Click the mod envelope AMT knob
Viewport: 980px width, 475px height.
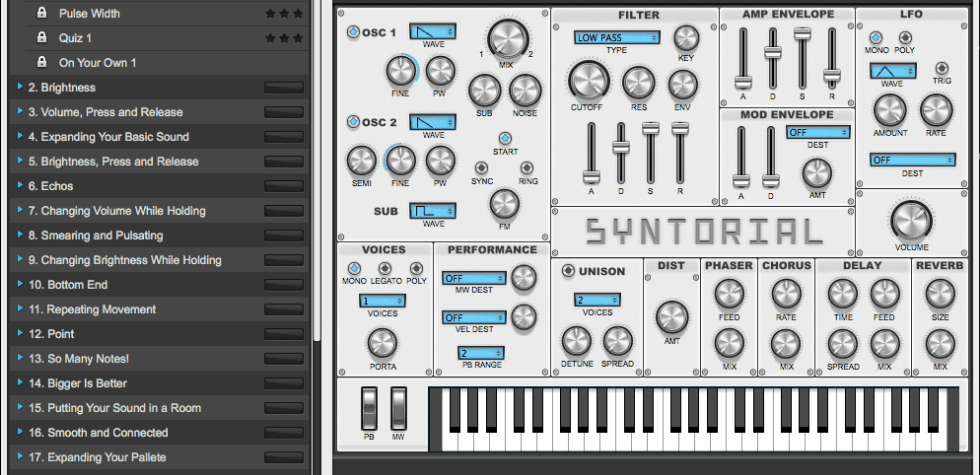817,173
